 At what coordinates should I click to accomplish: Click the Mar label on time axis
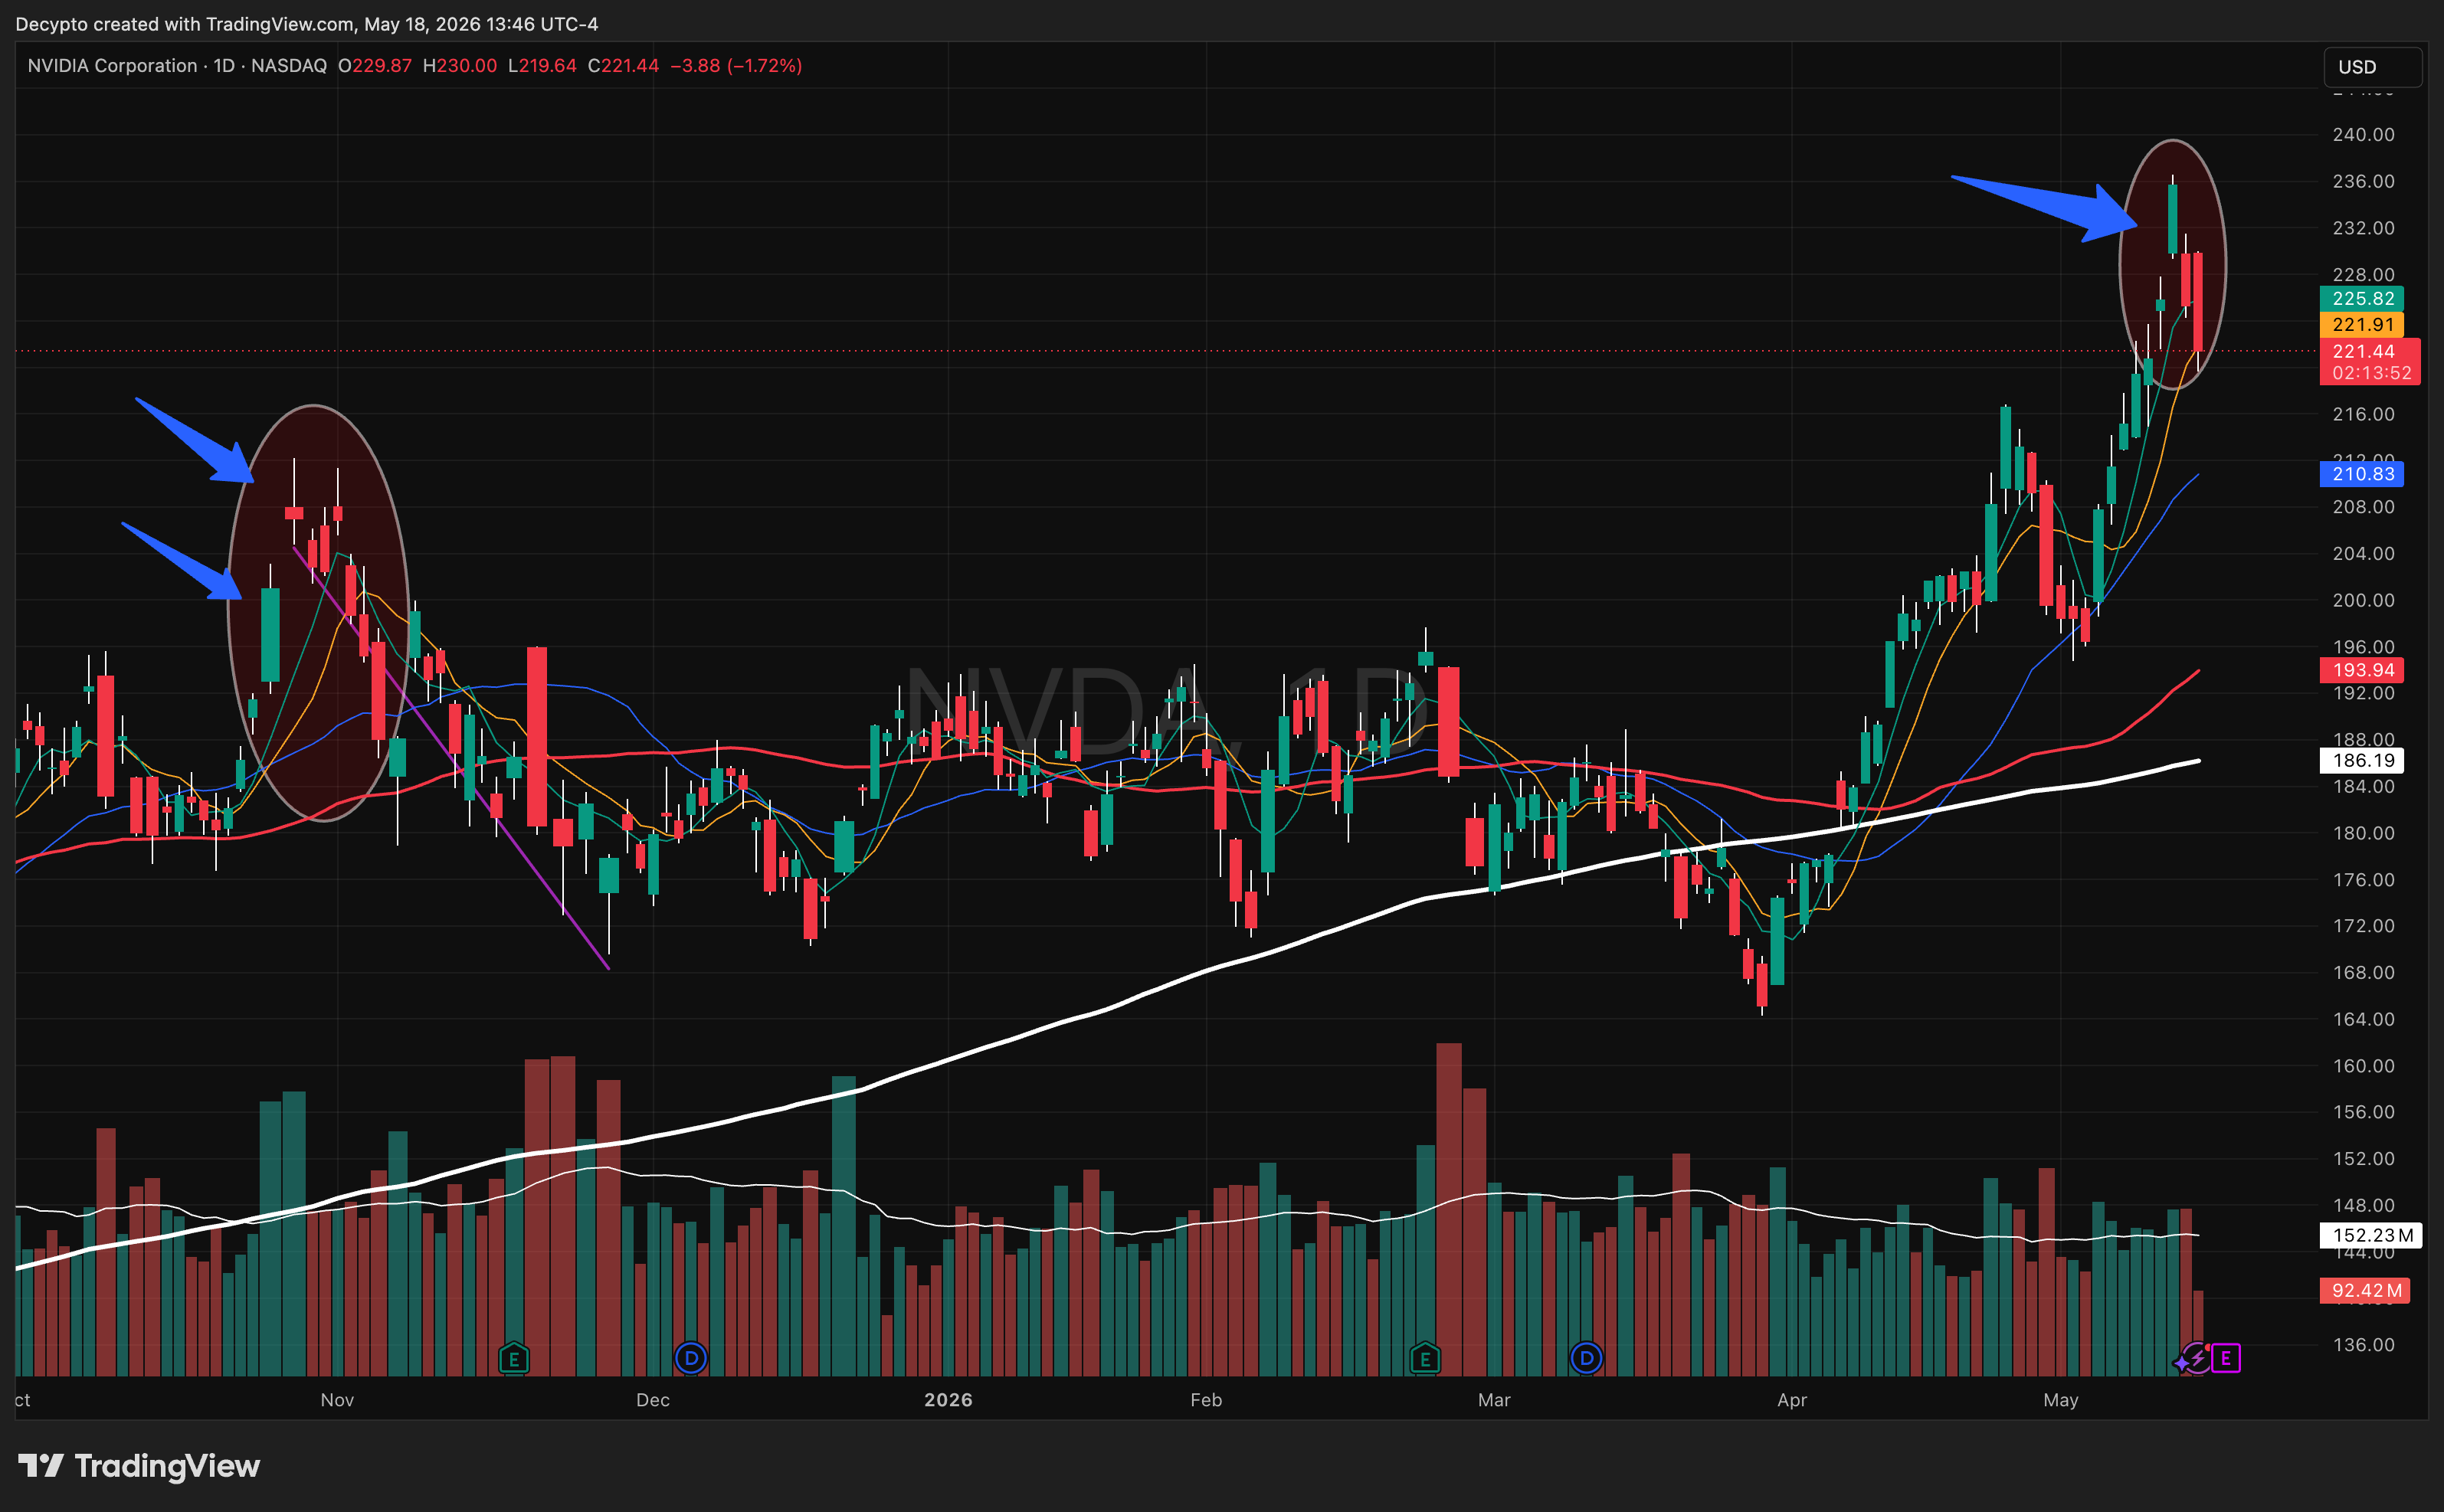(x=1494, y=1400)
